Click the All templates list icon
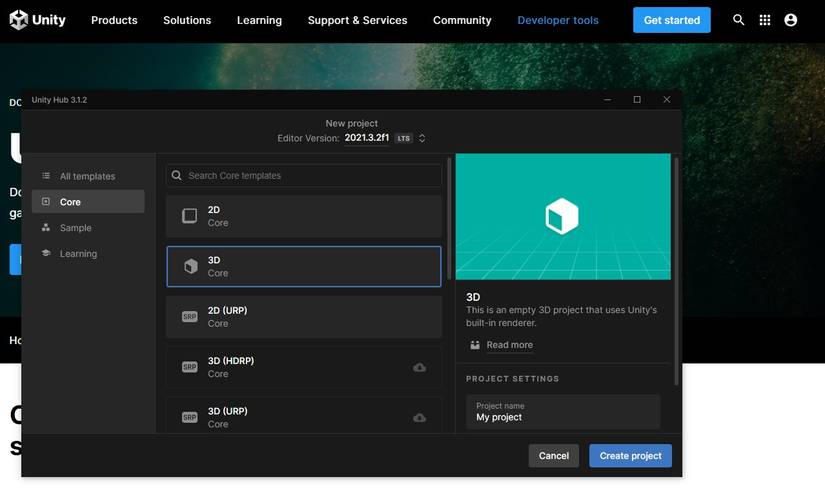825x488 pixels. pyautogui.click(x=46, y=176)
